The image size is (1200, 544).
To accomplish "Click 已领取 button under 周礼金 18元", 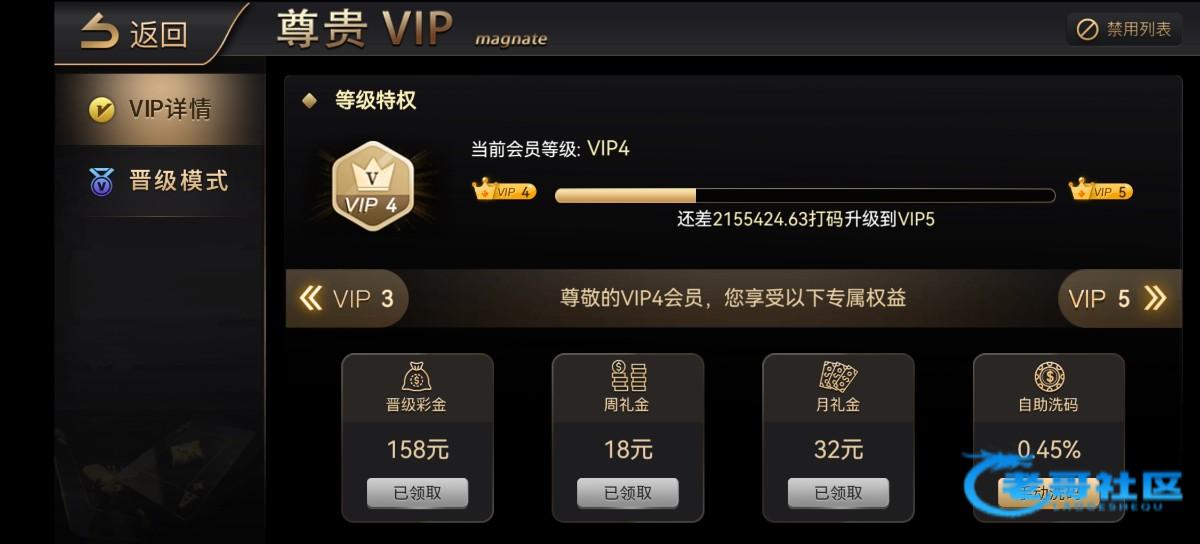I will tap(628, 492).
